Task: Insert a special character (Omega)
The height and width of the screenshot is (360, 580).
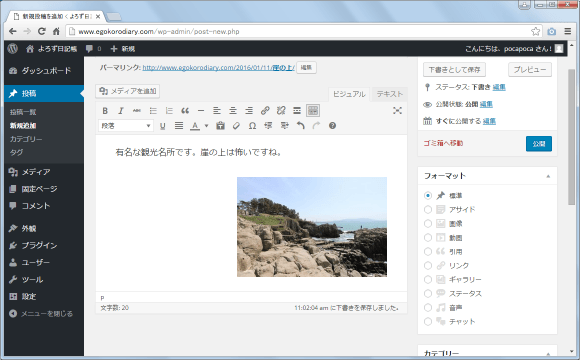Action: point(252,126)
